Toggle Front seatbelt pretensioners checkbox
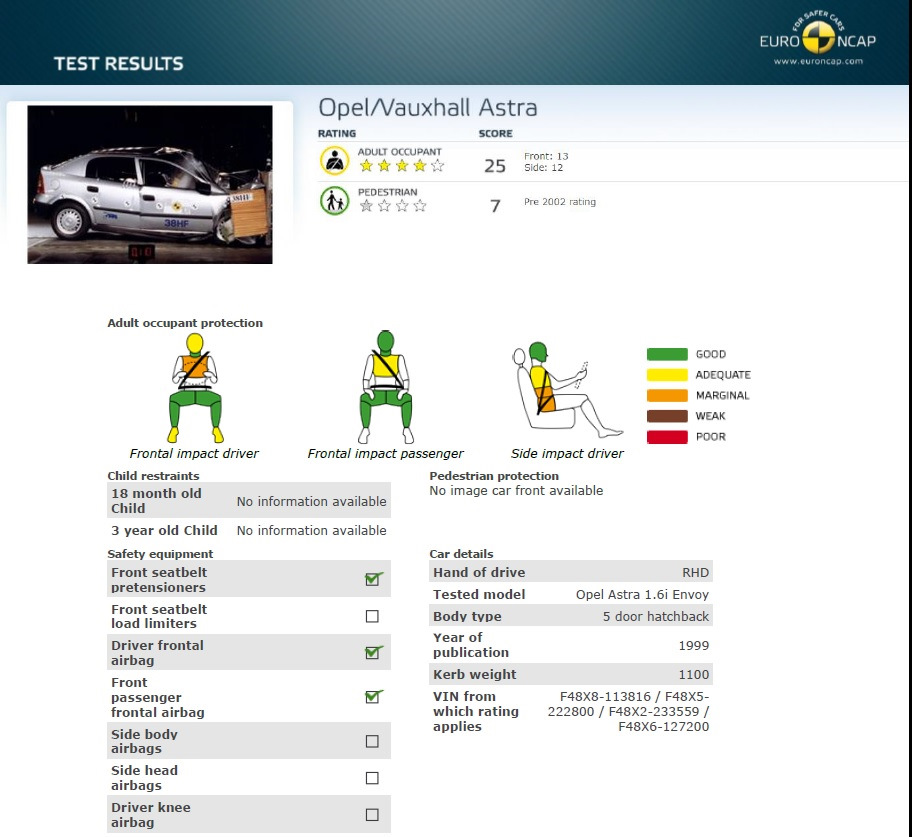Screen dimensions: 912x837 [x=372, y=579]
